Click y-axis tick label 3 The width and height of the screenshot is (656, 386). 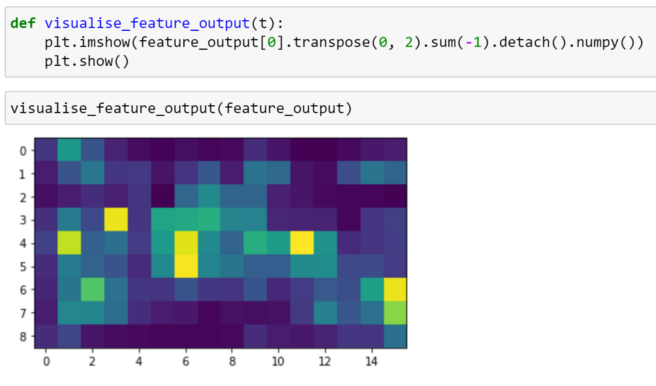pyautogui.click(x=23, y=220)
